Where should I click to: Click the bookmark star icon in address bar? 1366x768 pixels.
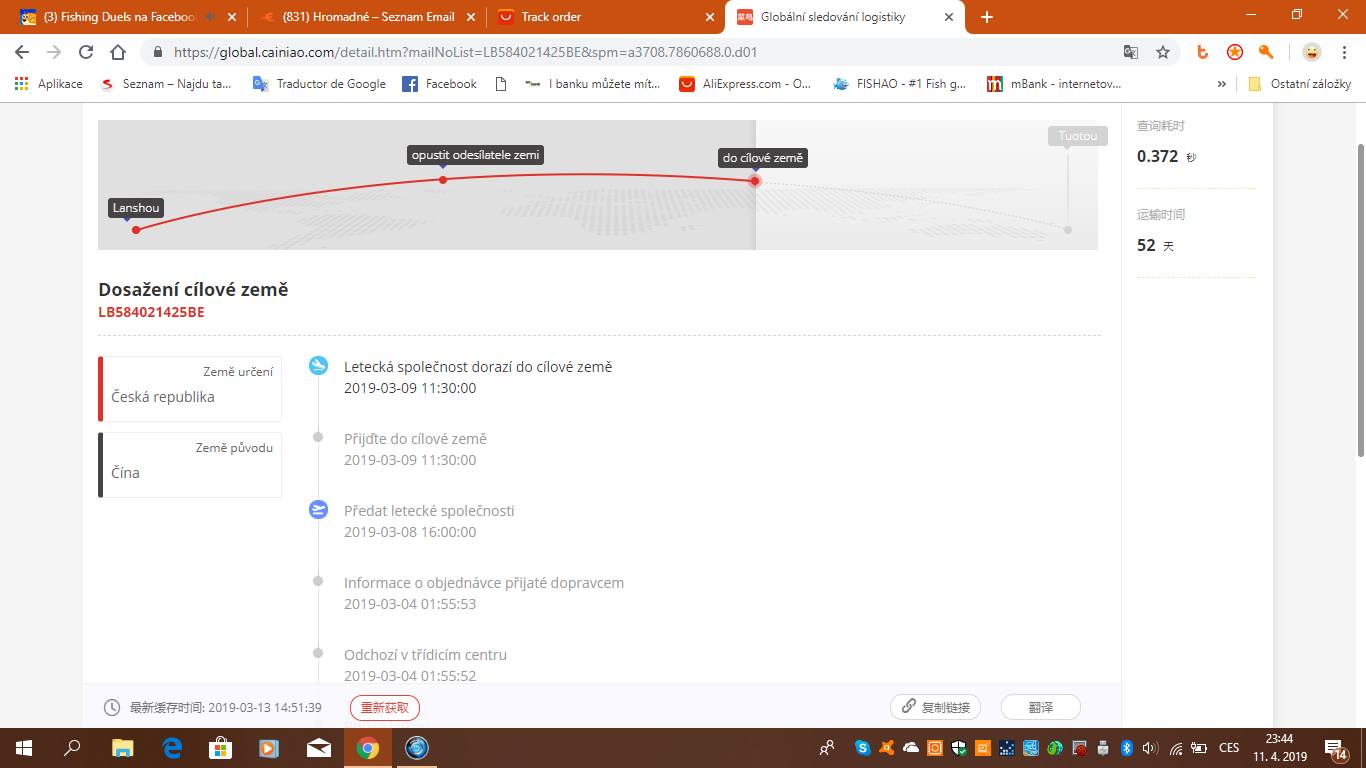1162,52
